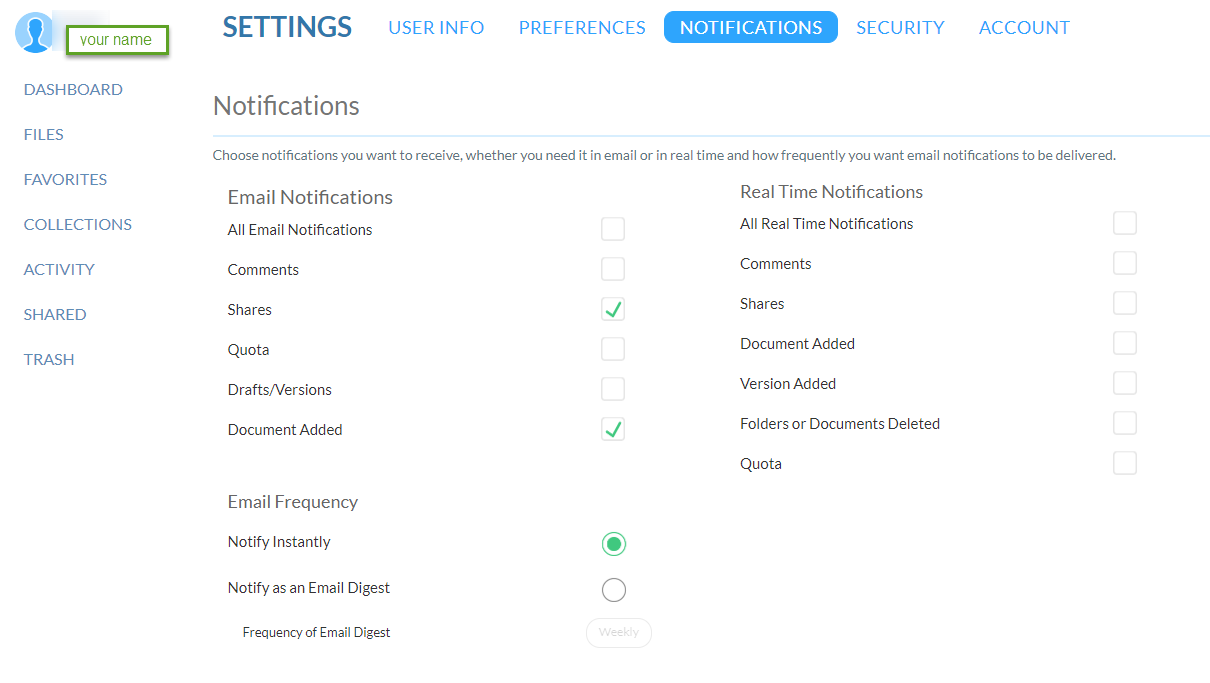Open Dashboard from the sidebar
The image size is (1210, 683).
73,90
